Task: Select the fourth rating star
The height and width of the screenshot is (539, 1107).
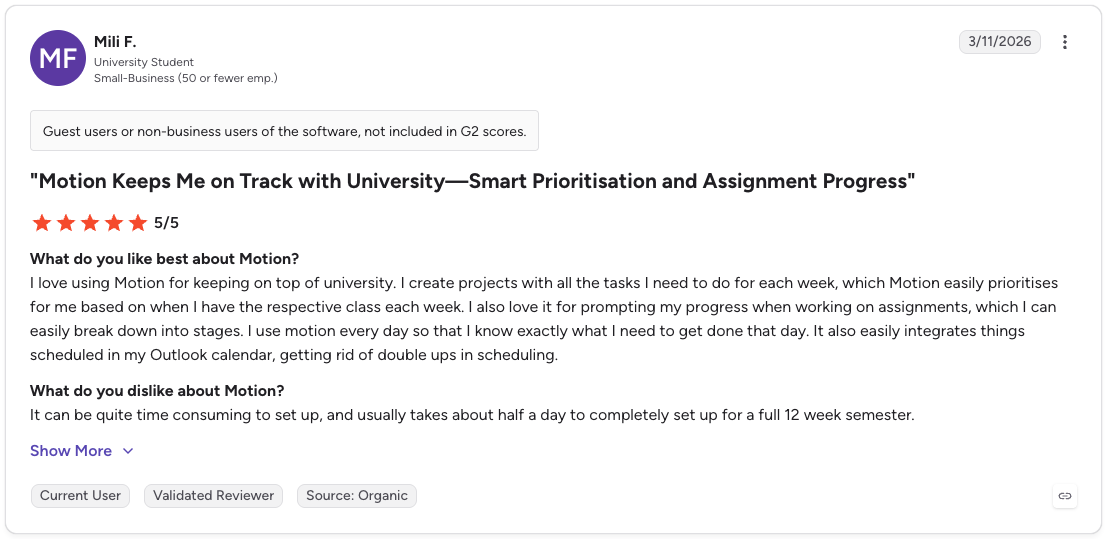Action: (114, 223)
